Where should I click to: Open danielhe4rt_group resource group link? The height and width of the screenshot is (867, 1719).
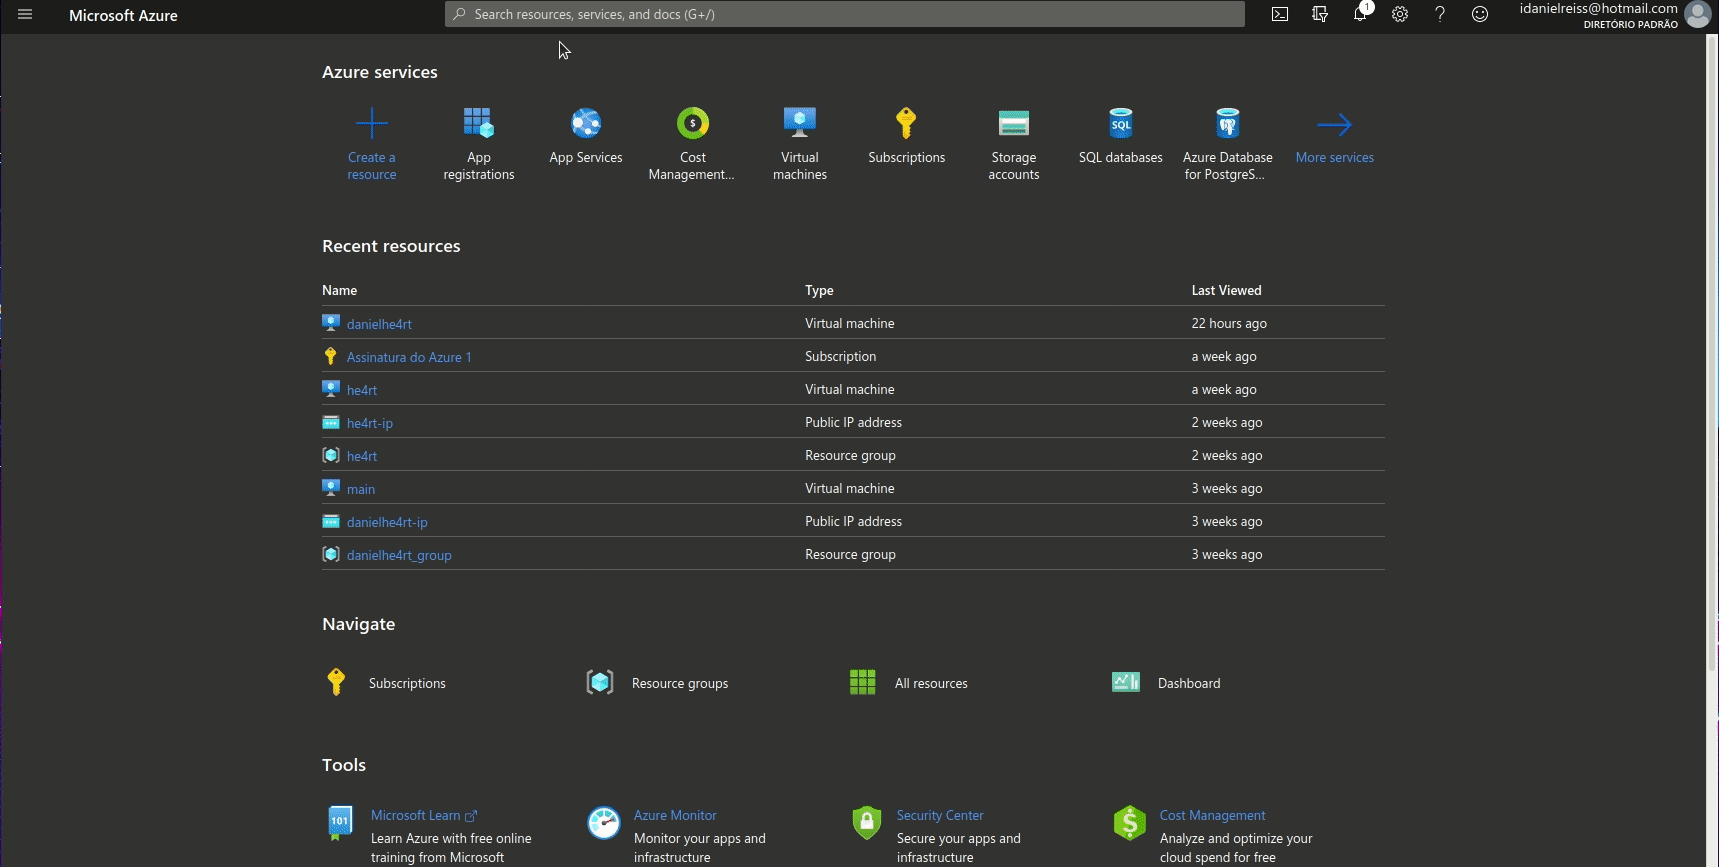[399, 555]
